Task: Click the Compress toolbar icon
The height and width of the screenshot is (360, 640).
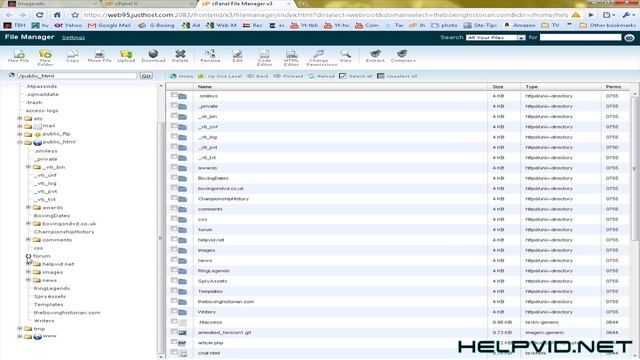Action: click(x=403, y=56)
